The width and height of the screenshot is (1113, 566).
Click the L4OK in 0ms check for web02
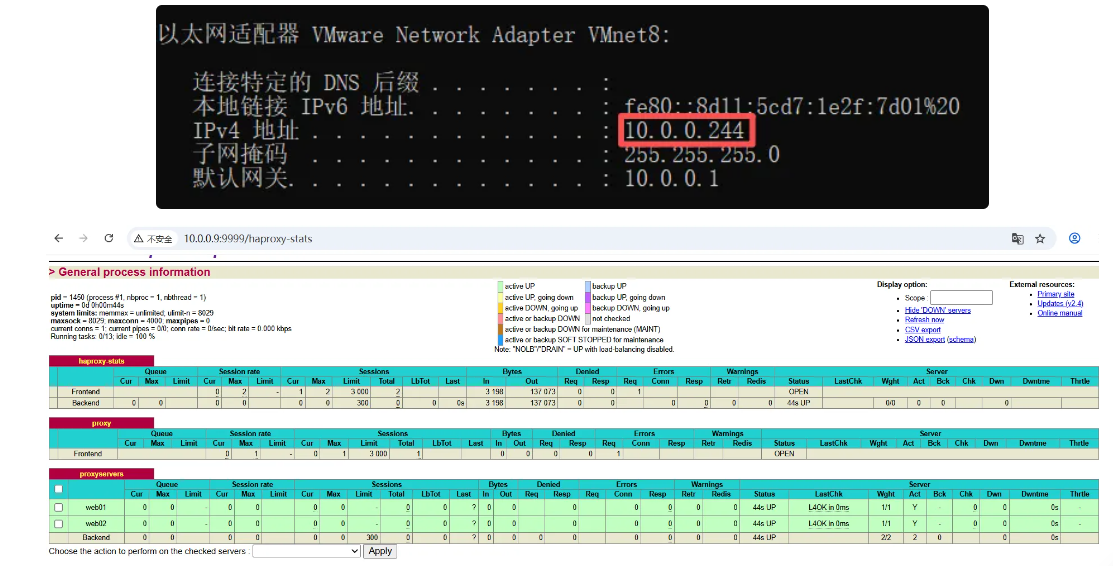coord(828,524)
